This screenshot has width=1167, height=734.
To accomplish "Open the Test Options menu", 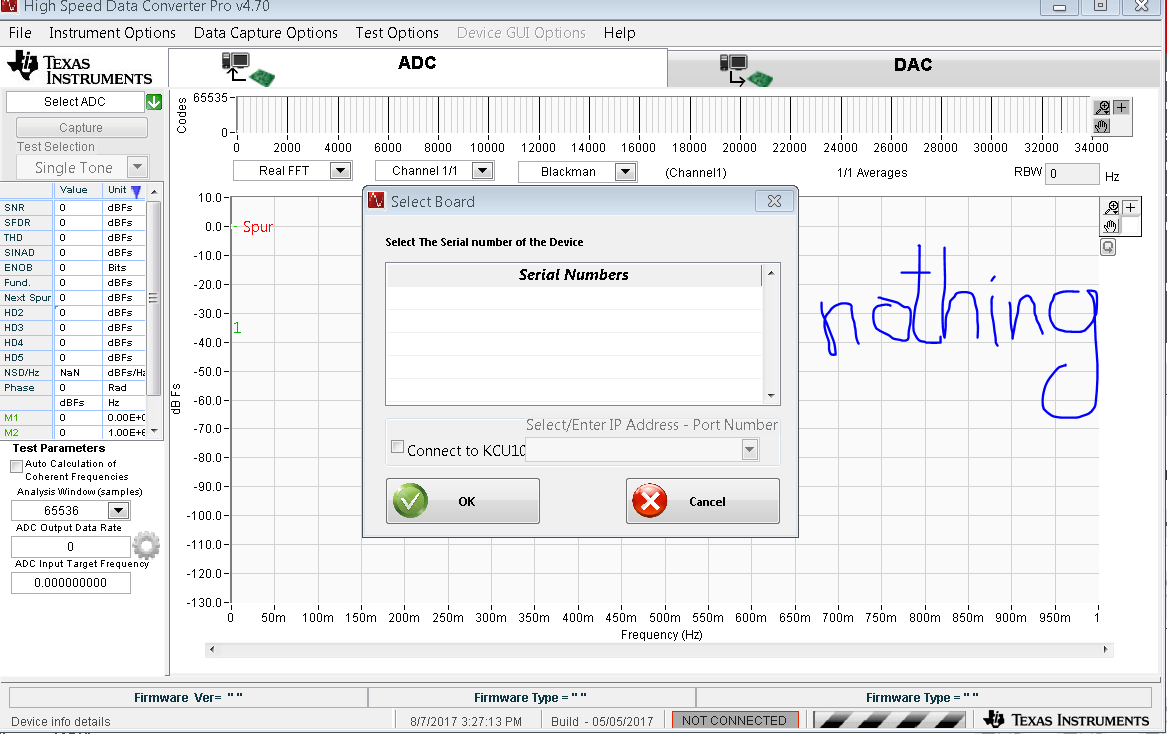I will (x=397, y=33).
